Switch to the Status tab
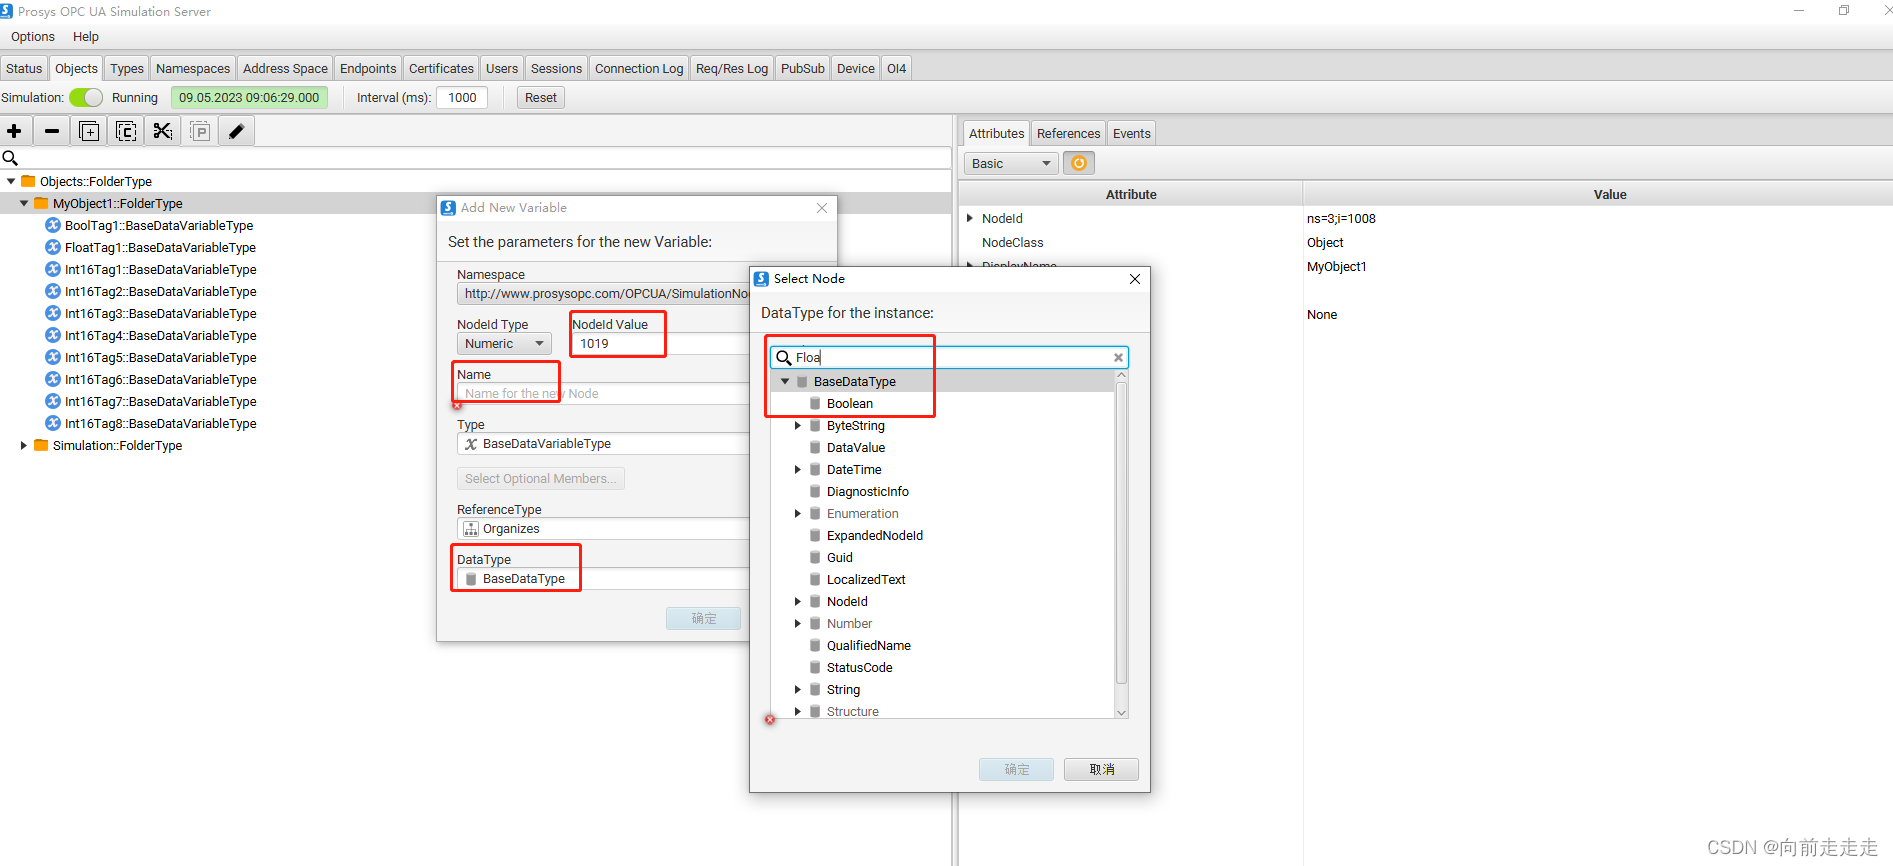The image size is (1893, 866). click(24, 68)
